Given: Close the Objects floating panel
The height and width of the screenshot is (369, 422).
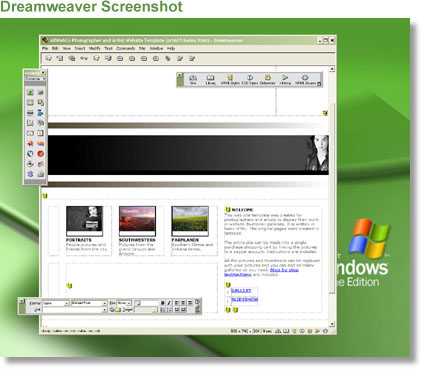Looking at the screenshot, I should click(x=43, y=73).
